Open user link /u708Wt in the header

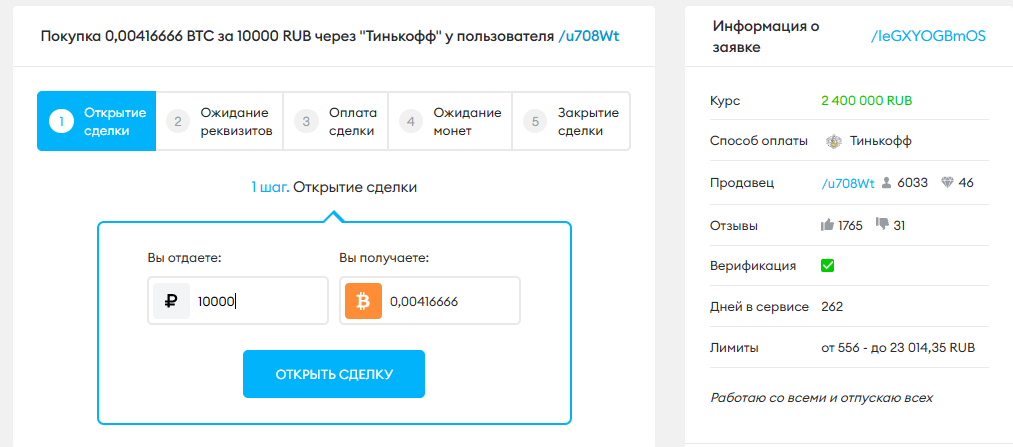[589, 36]
